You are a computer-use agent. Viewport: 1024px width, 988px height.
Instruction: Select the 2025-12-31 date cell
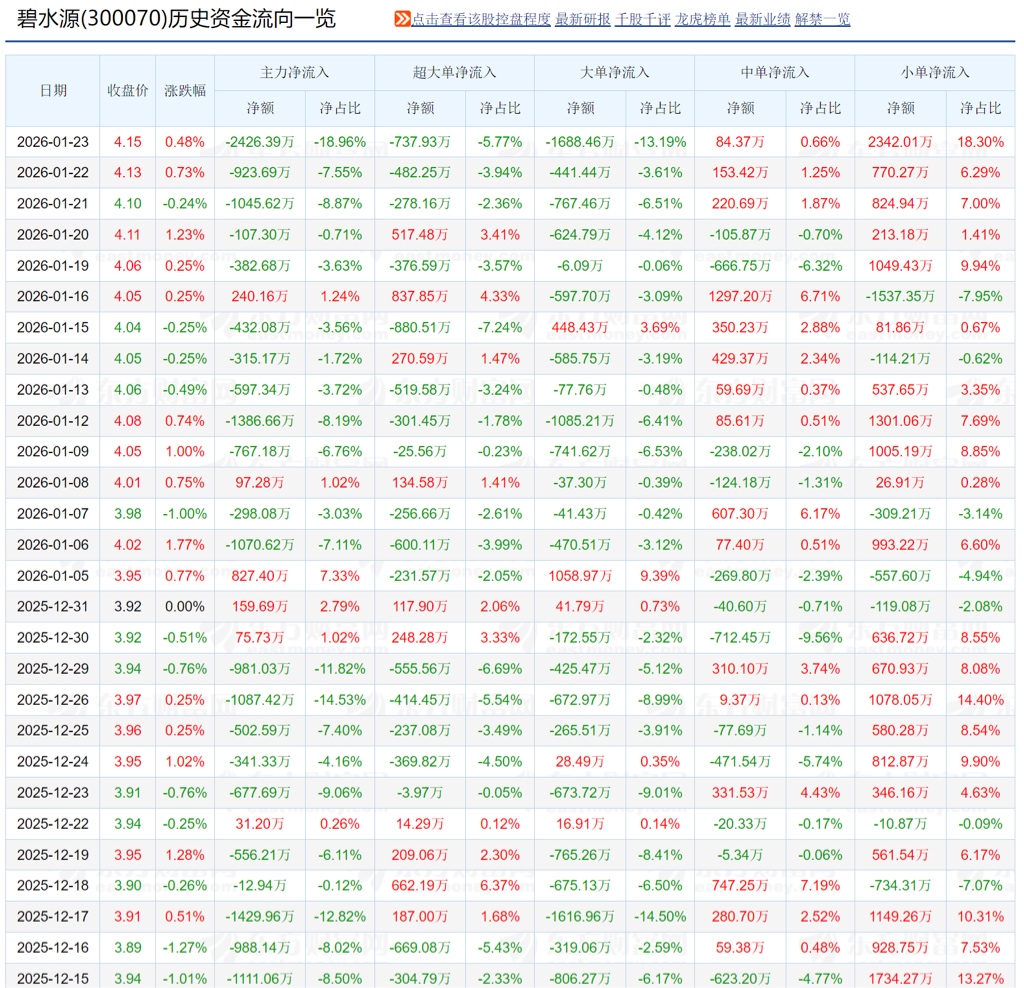(x=53, y=607)
